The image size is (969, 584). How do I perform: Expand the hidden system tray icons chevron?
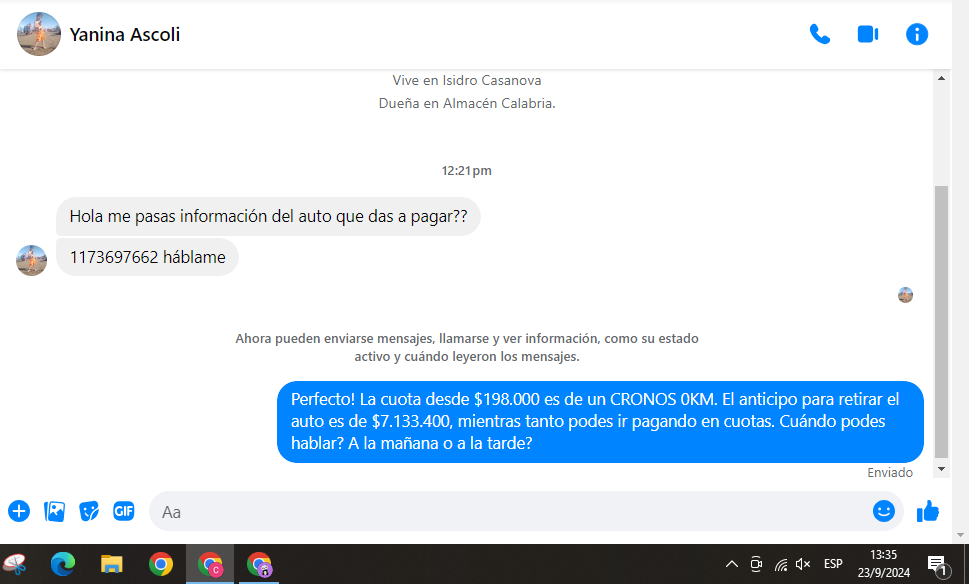pos(731,564)
